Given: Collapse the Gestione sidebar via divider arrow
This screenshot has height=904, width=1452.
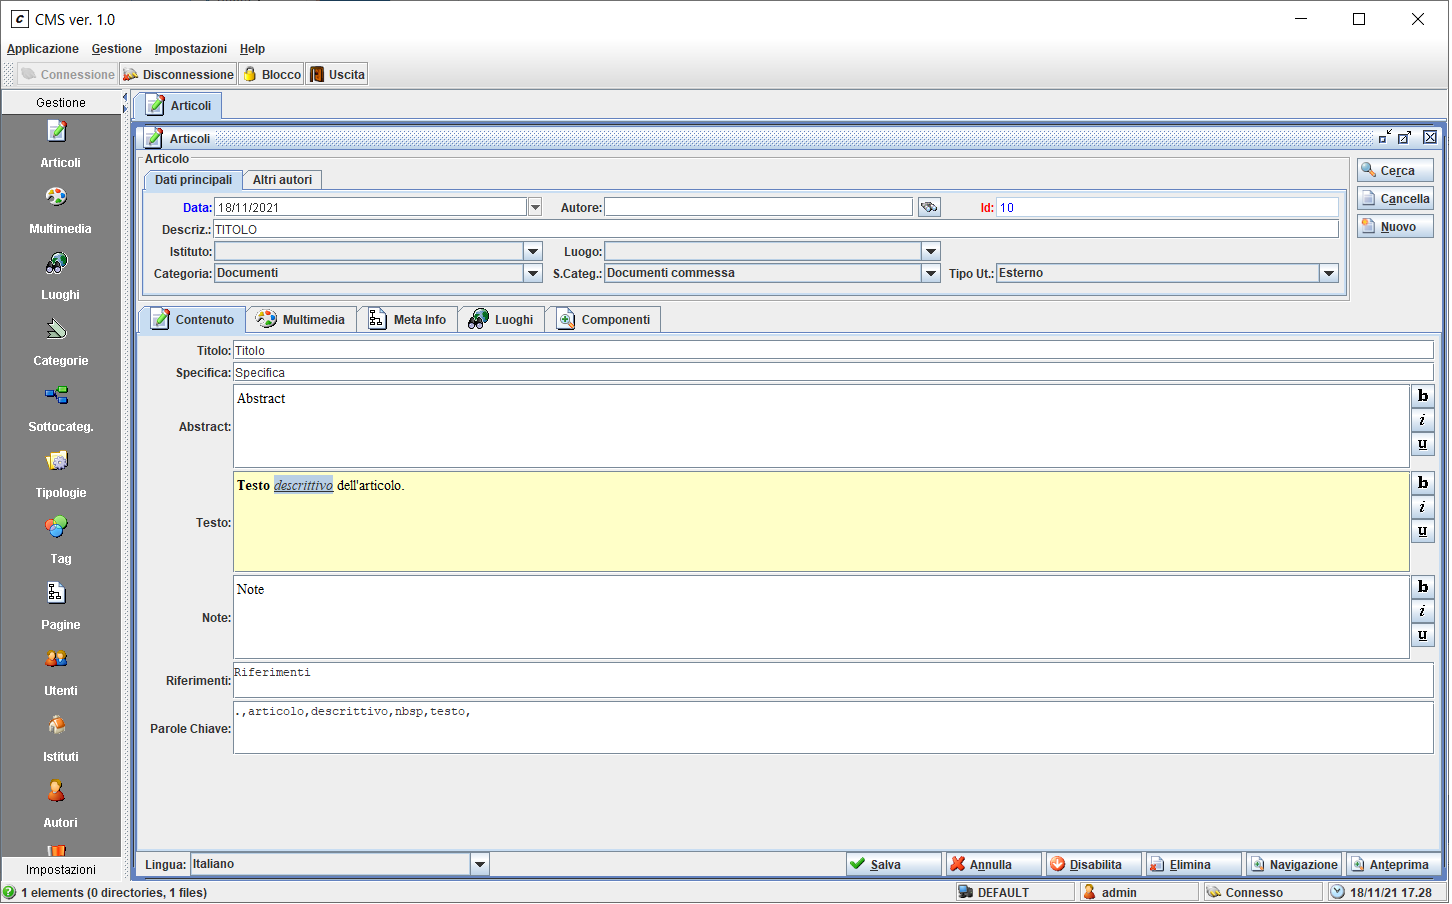Looking at the screenshot, I should click(125, 97).
